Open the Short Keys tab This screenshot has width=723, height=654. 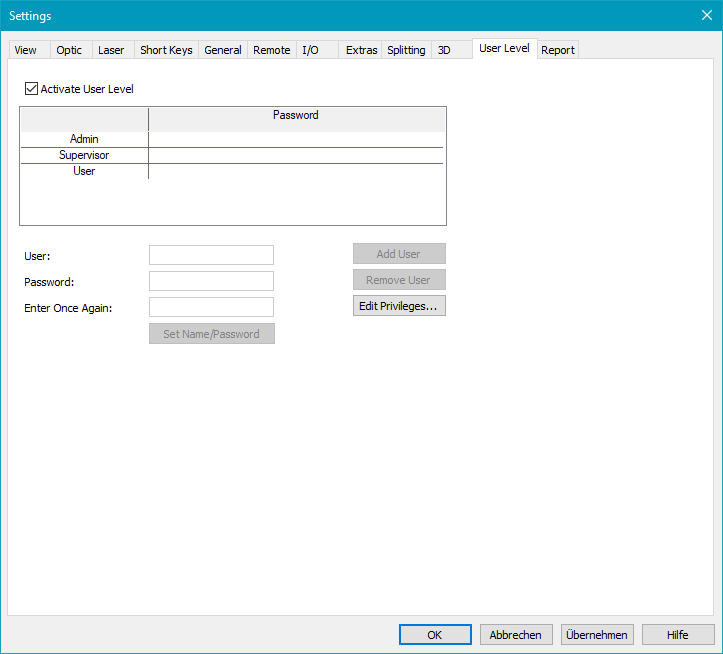(x=166, y=50)
